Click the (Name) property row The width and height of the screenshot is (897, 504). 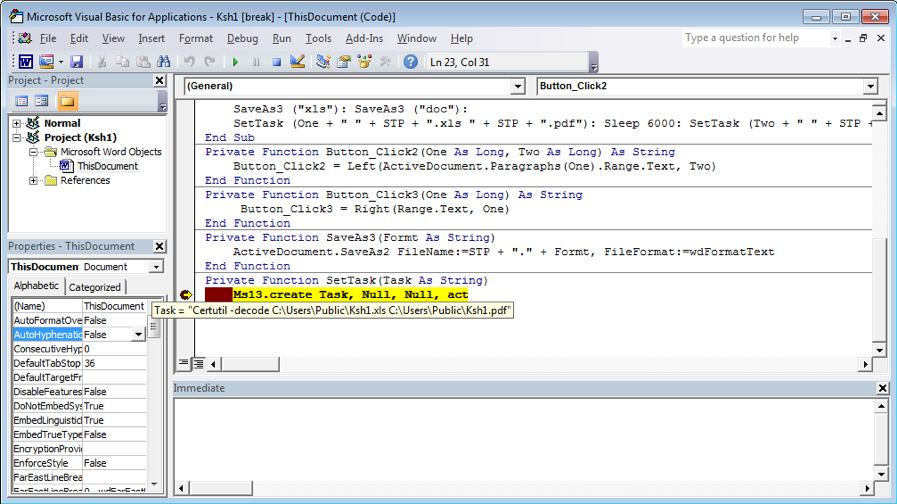(80, 307)
